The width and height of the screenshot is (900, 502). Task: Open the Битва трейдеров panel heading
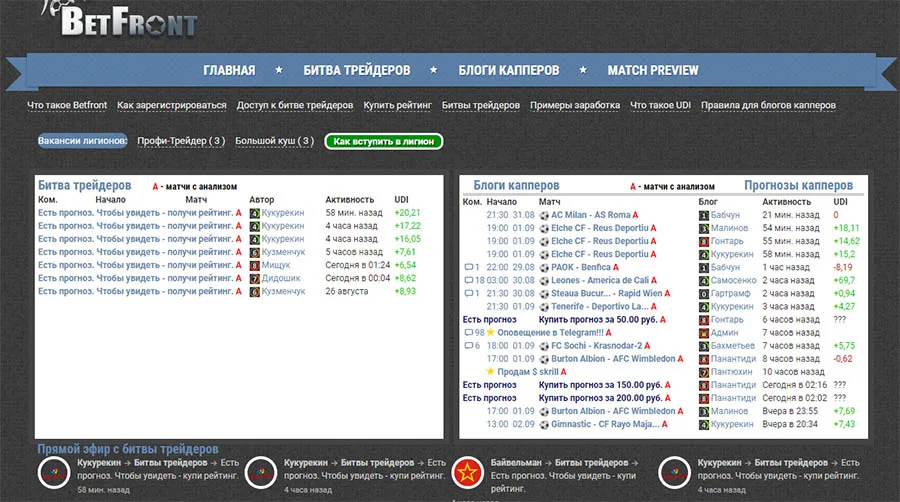pos(84,185)
